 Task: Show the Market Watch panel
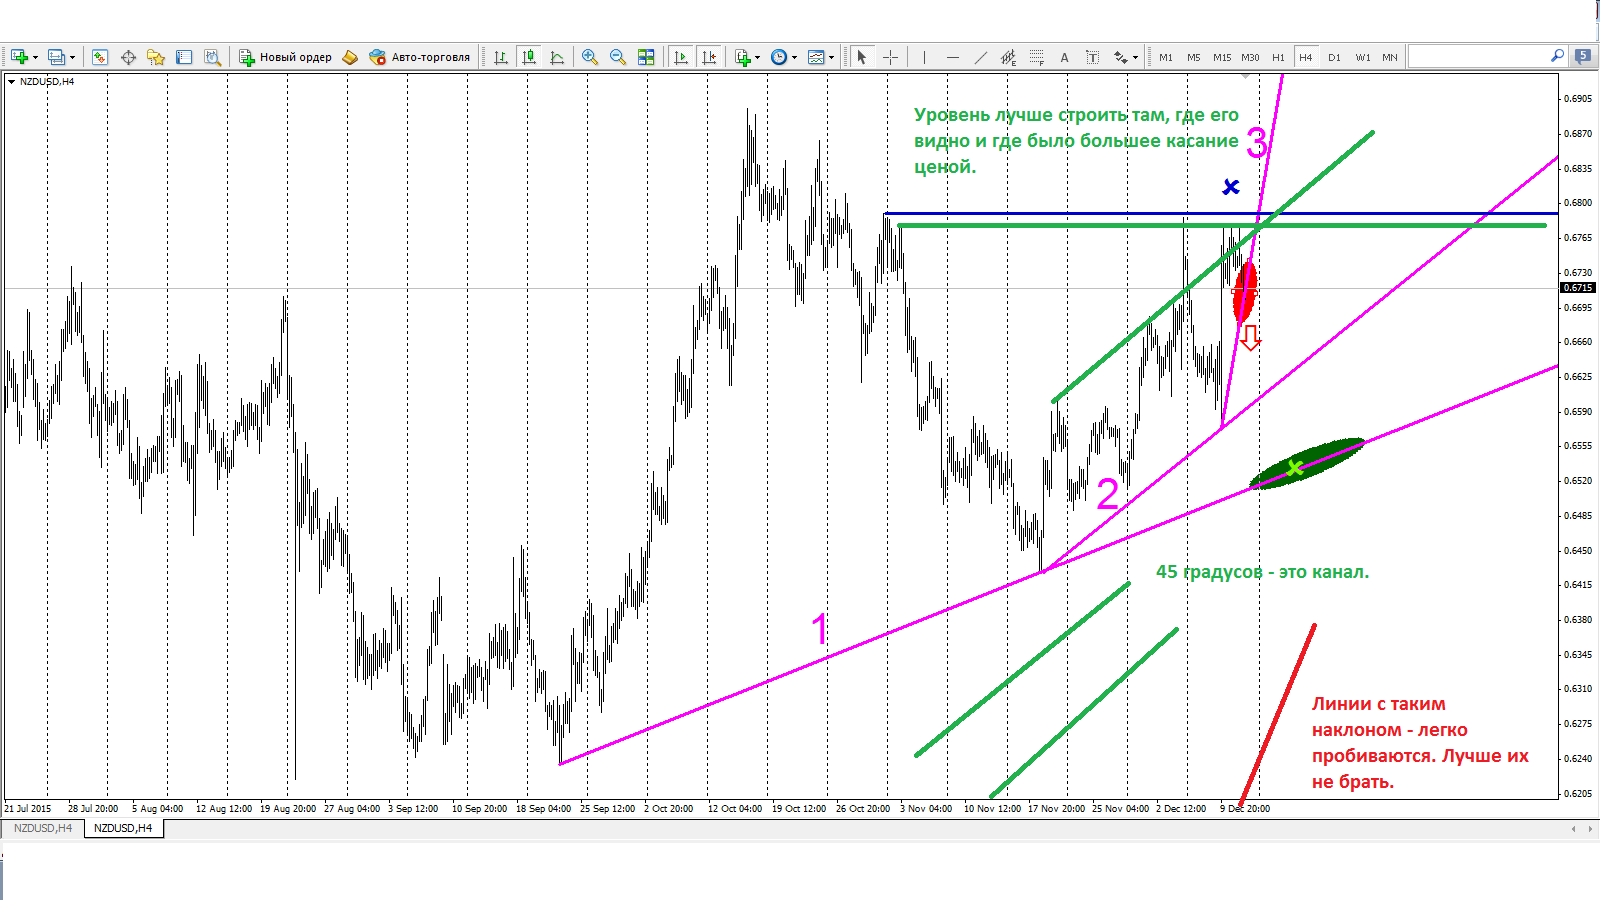tap(100, 57)
